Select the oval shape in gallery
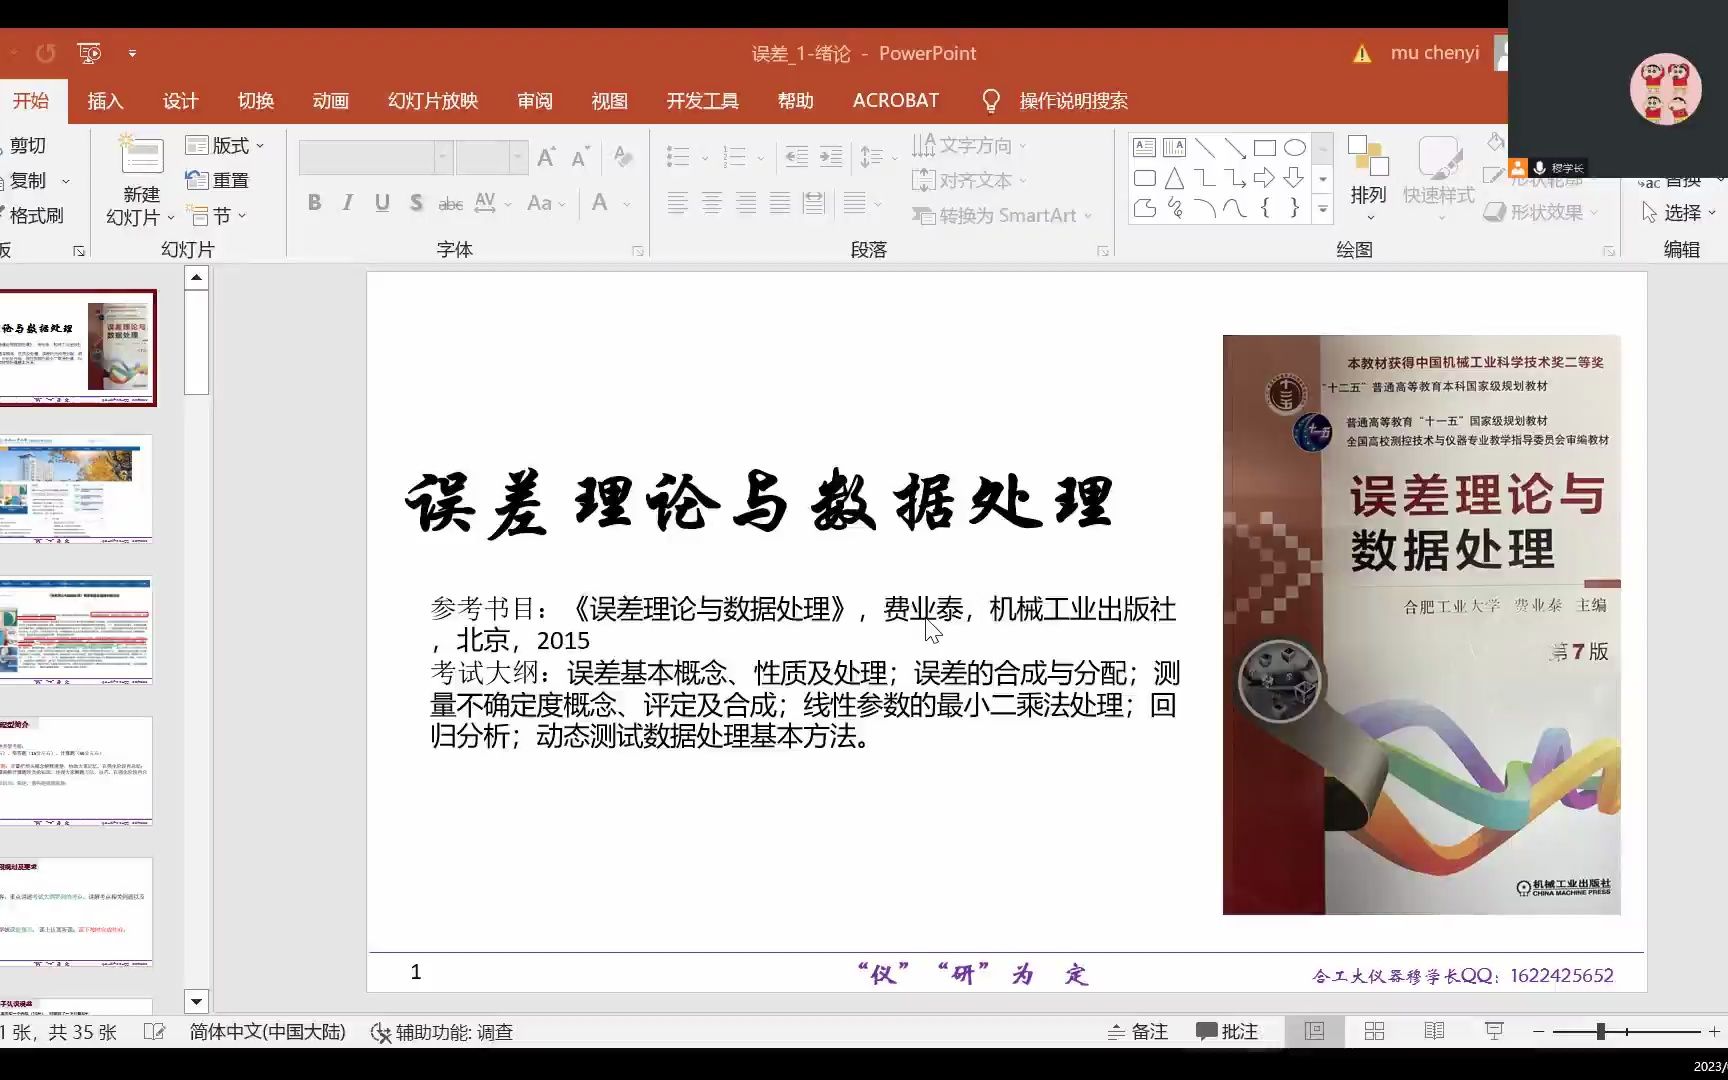1728x1080 pixels. 1294,148
